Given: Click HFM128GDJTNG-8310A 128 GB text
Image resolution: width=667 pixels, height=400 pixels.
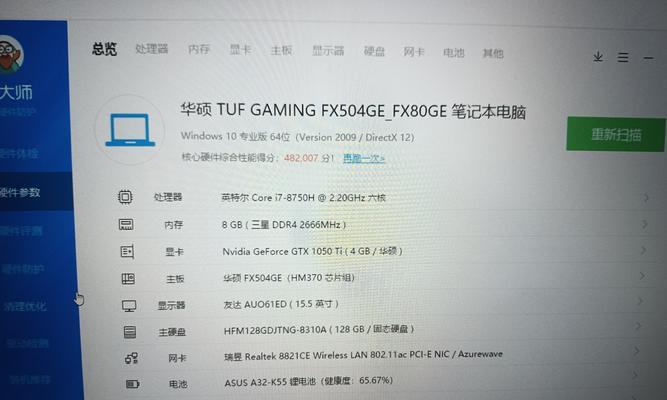Looking at the screenshot, I should click(319, 329).
